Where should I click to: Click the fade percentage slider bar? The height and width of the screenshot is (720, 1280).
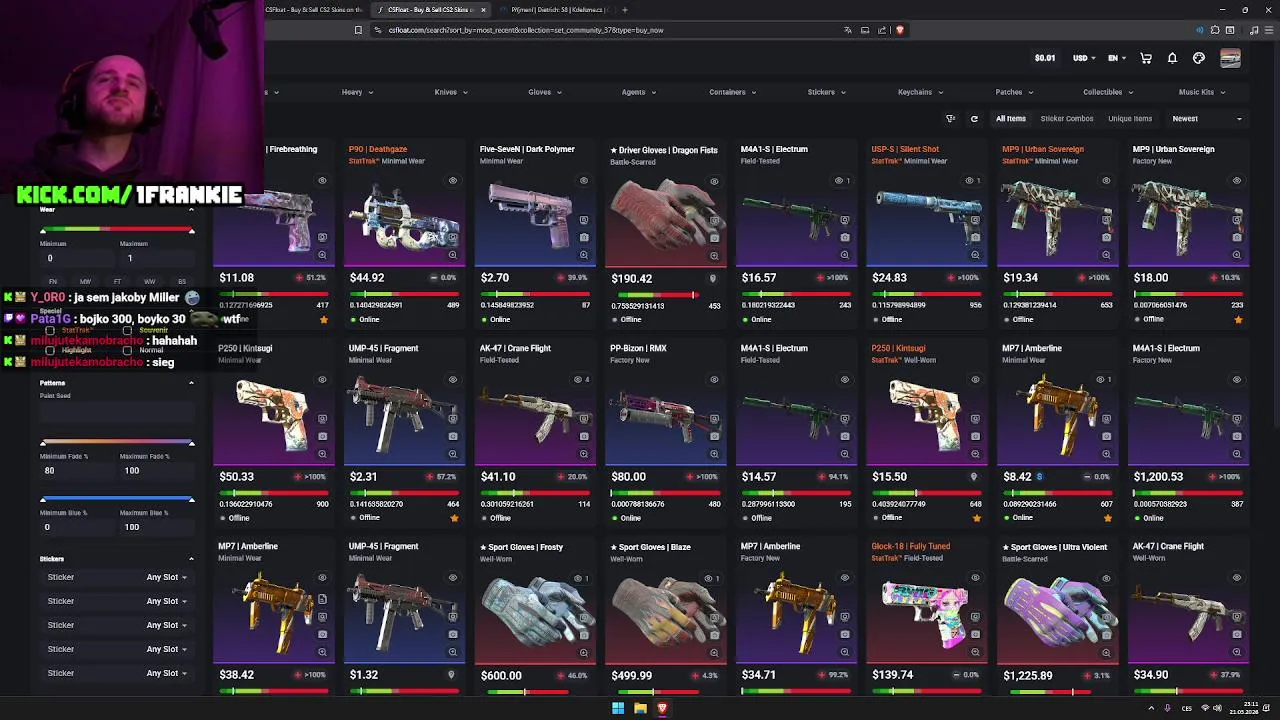click(x=117, y=442)
